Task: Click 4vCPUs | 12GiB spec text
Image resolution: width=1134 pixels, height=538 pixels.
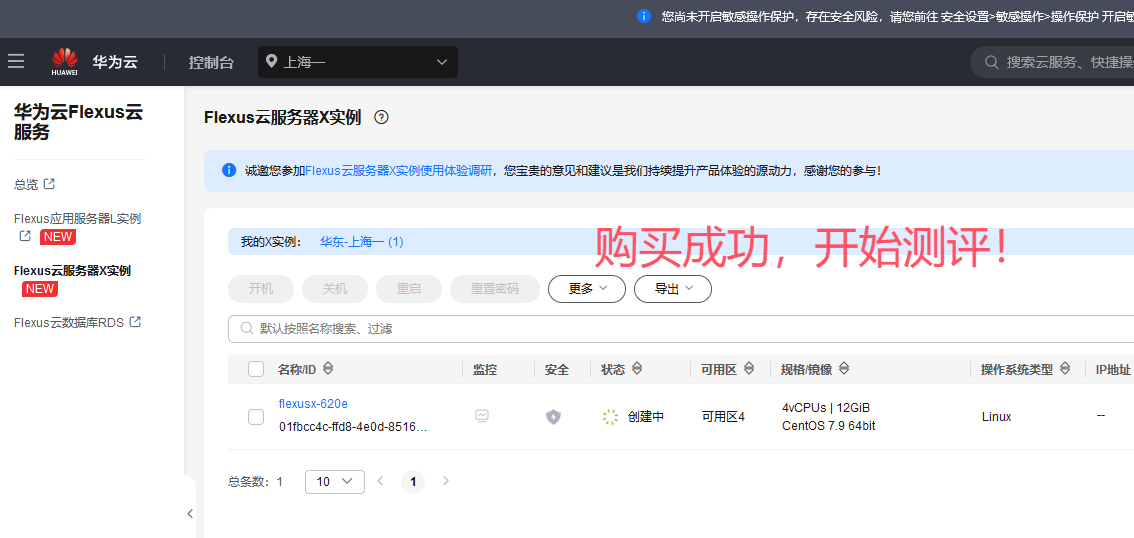Action: tap(826, 407)
